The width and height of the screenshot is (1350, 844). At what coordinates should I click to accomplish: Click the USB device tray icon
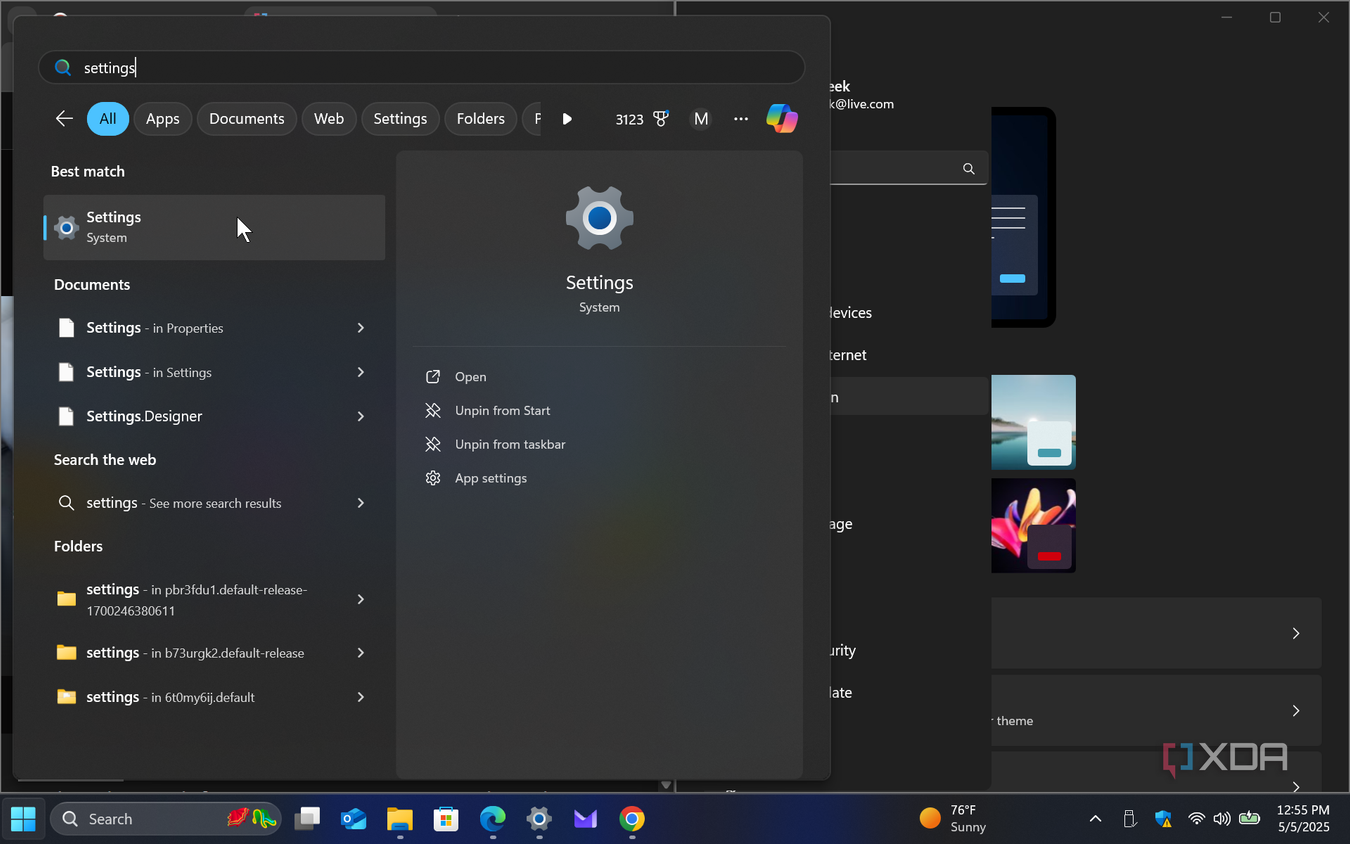pyautogui.click(x=1129, y=819)
